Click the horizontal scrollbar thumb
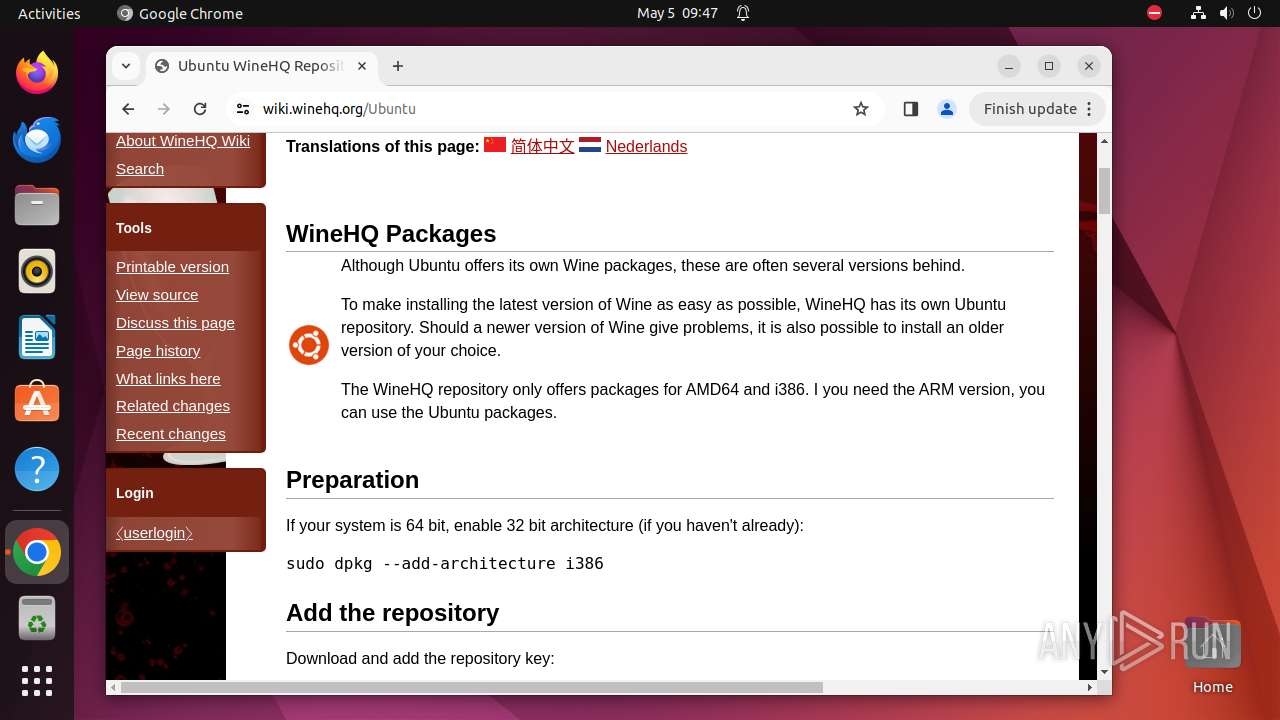The image size is (1280, 720). (x=471, y=687)
